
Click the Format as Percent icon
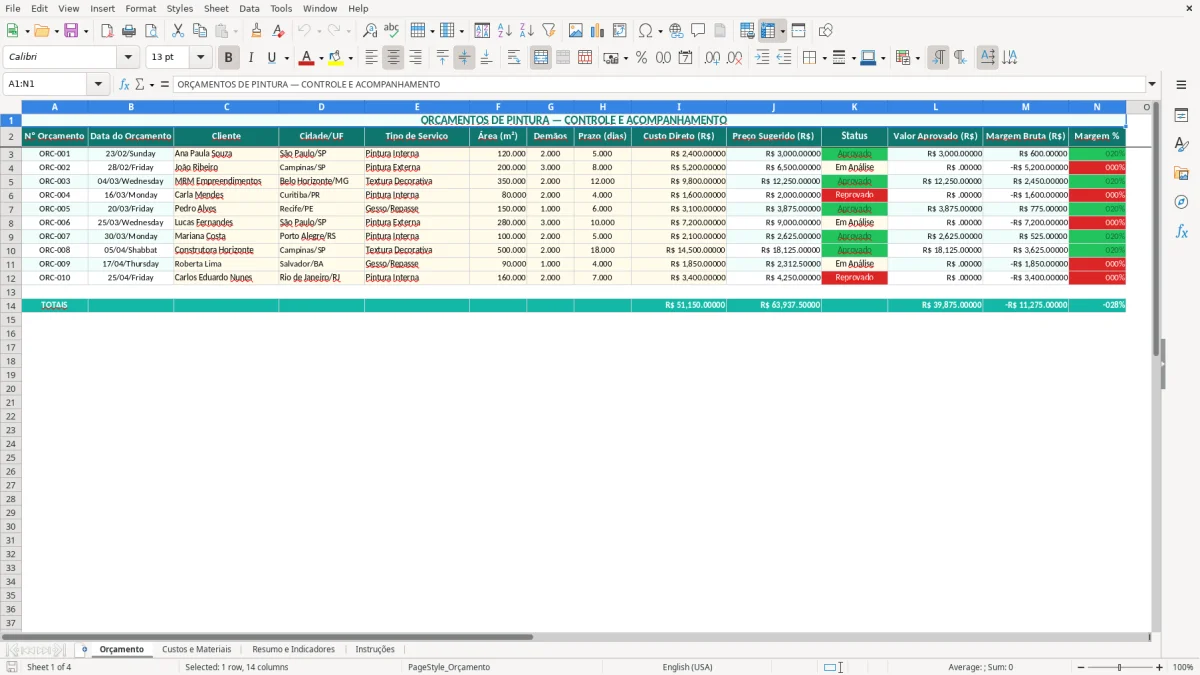(641, 58)
